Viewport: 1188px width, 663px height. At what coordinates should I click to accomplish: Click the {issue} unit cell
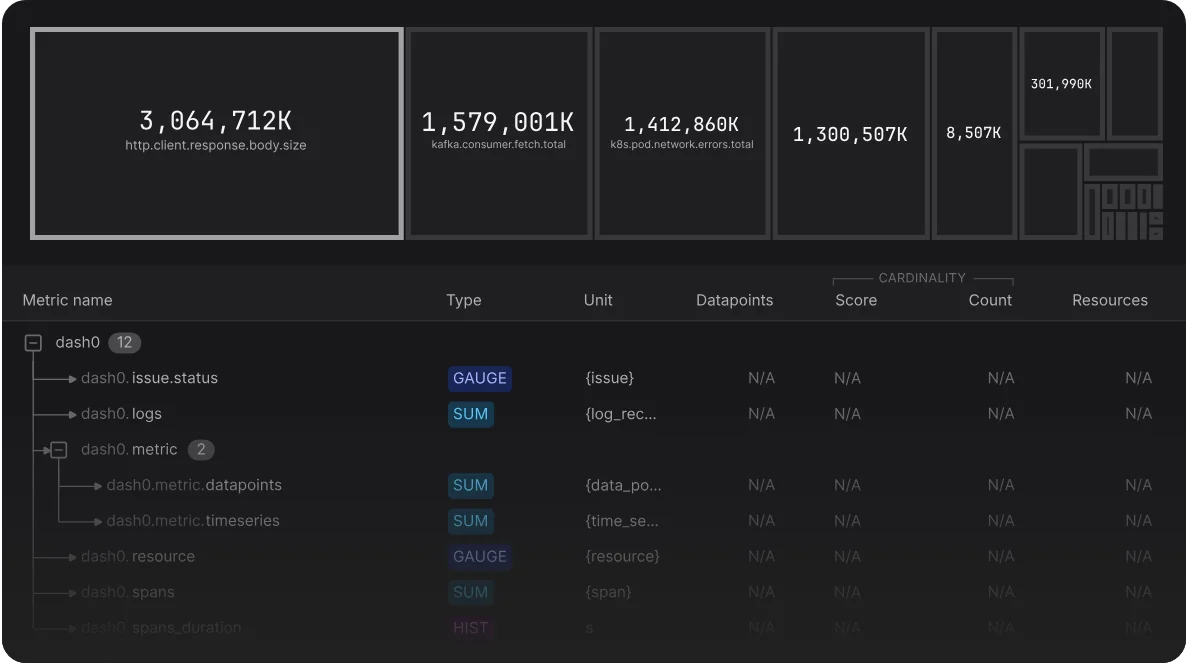pos(609,378)
